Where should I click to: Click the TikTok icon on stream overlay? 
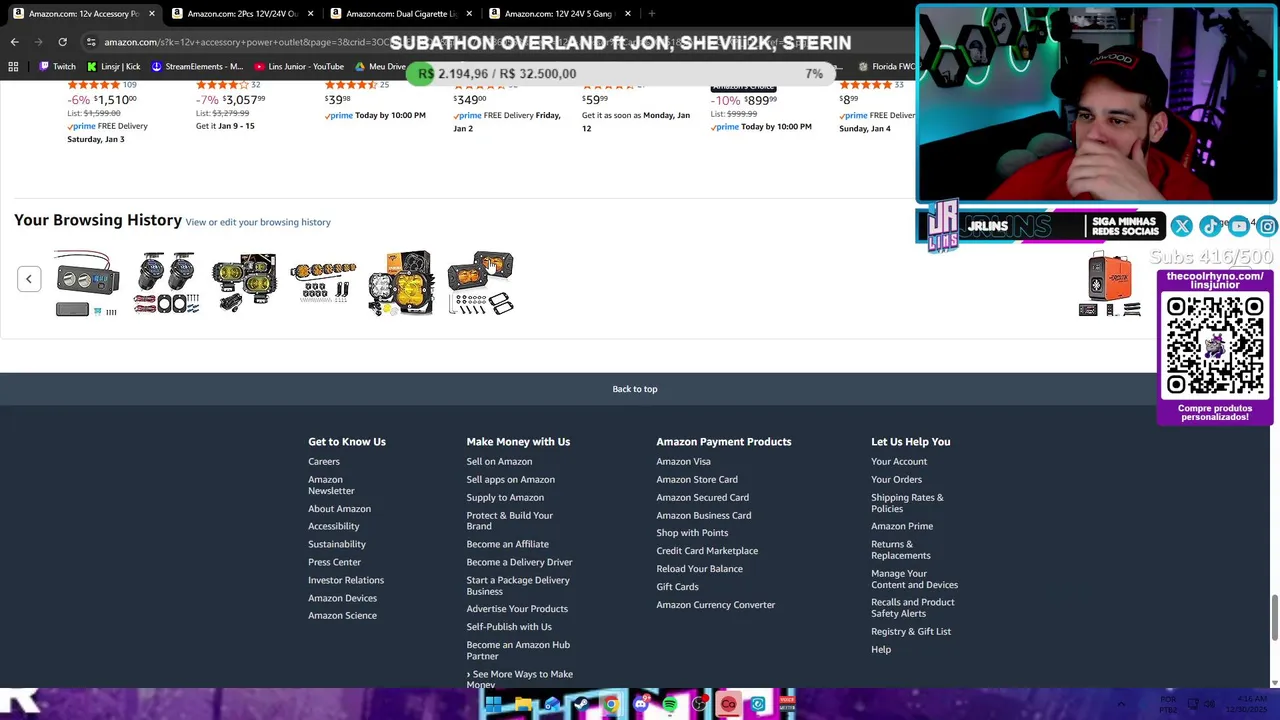coord(1210,227)
